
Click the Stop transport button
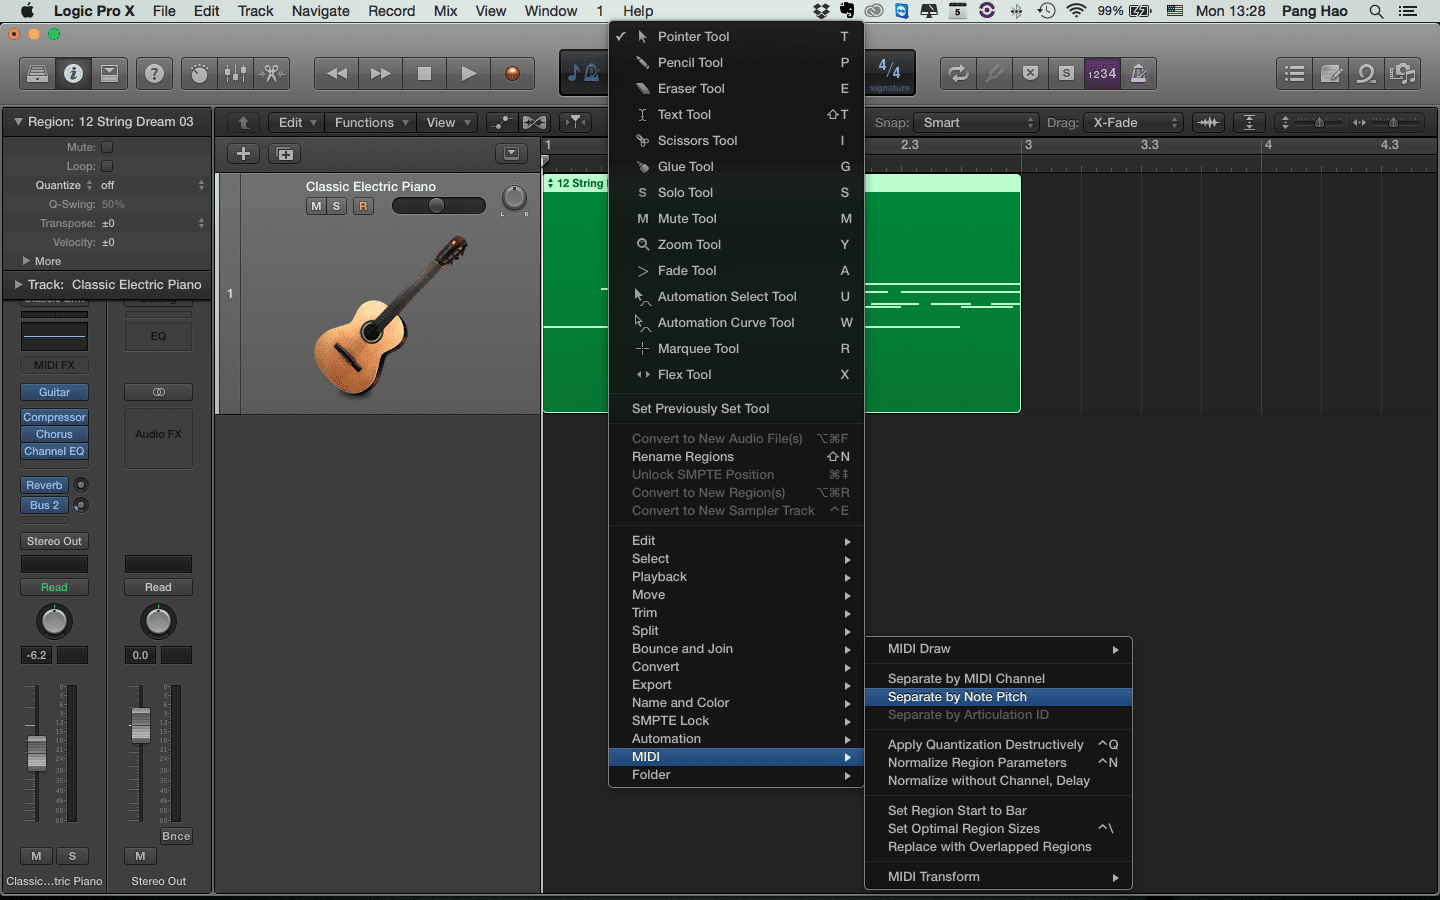pyautogui.click(x=424, y=73)
